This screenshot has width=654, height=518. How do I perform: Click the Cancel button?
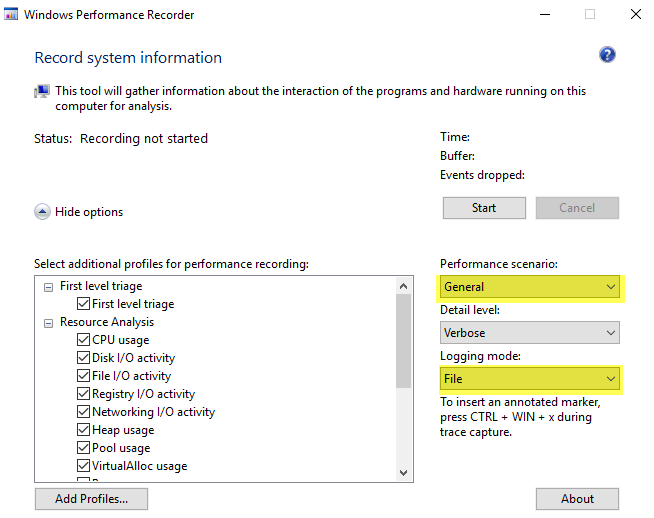[577, 208]
